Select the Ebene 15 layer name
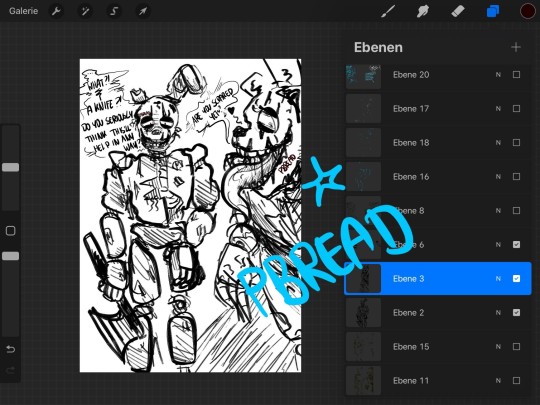The image size is (540, 405). pos(411,346)
